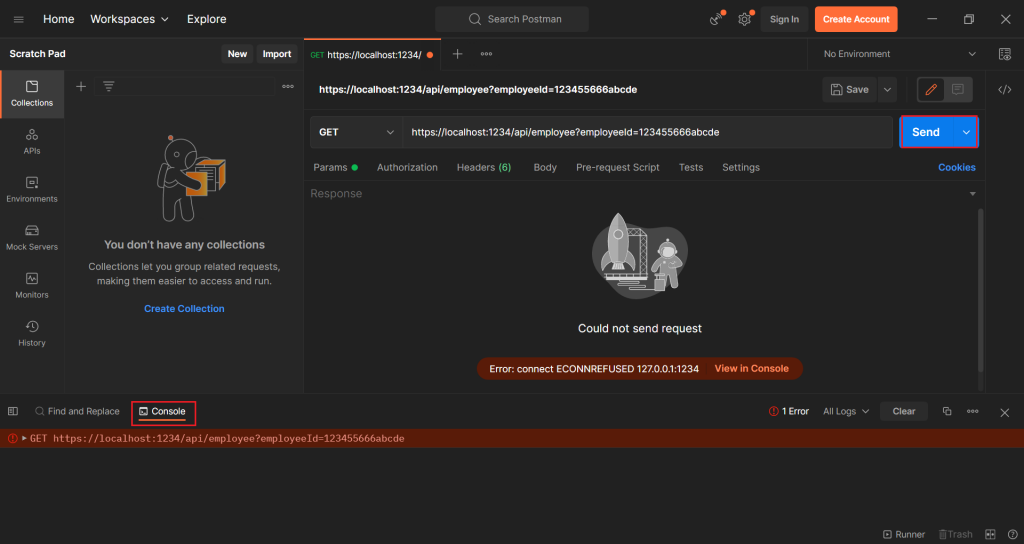Toggle sidebar icon in console bar
The width and height of the screenshot is (1024, 544).
point(12,411)
